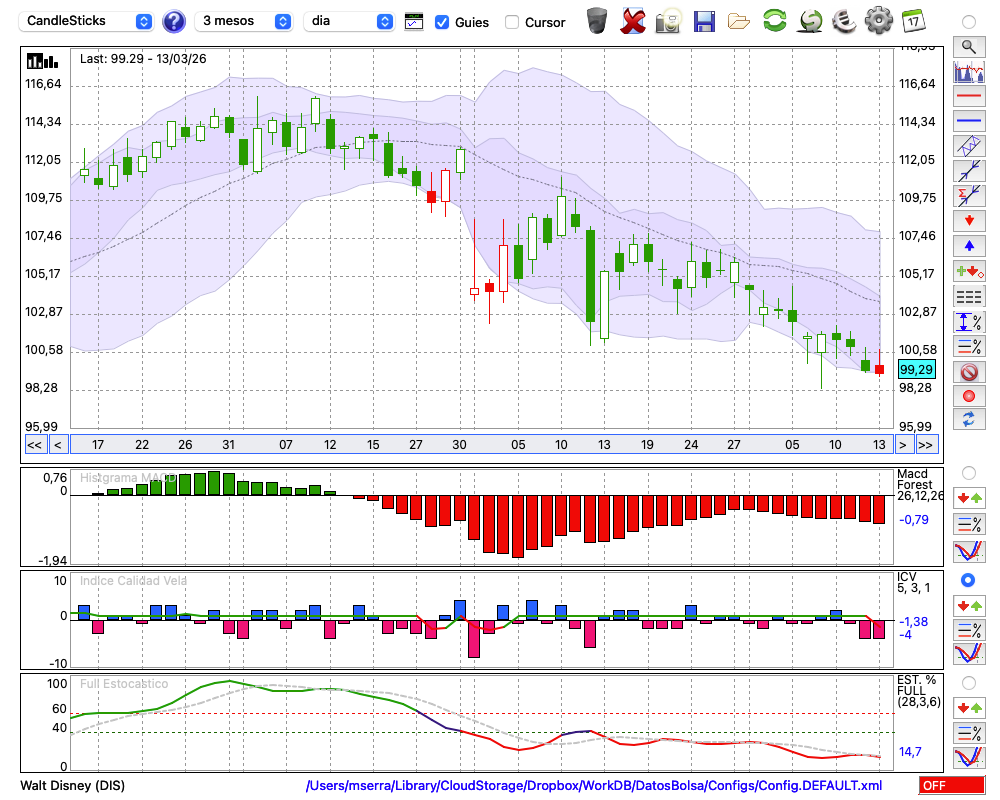Click the red prohibition sign tool
The height and width of the screenshot is (800, 1000).
(x=969, y=372)
